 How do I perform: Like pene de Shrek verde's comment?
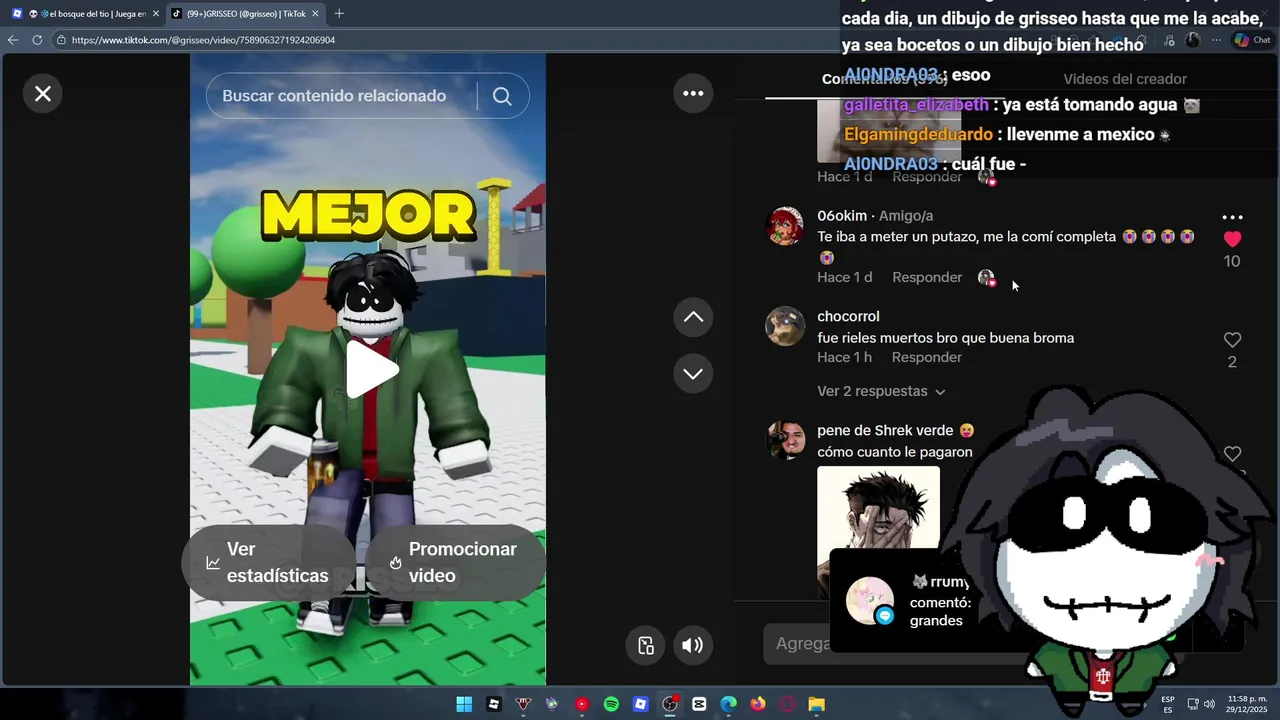(x=1232, y=454)
